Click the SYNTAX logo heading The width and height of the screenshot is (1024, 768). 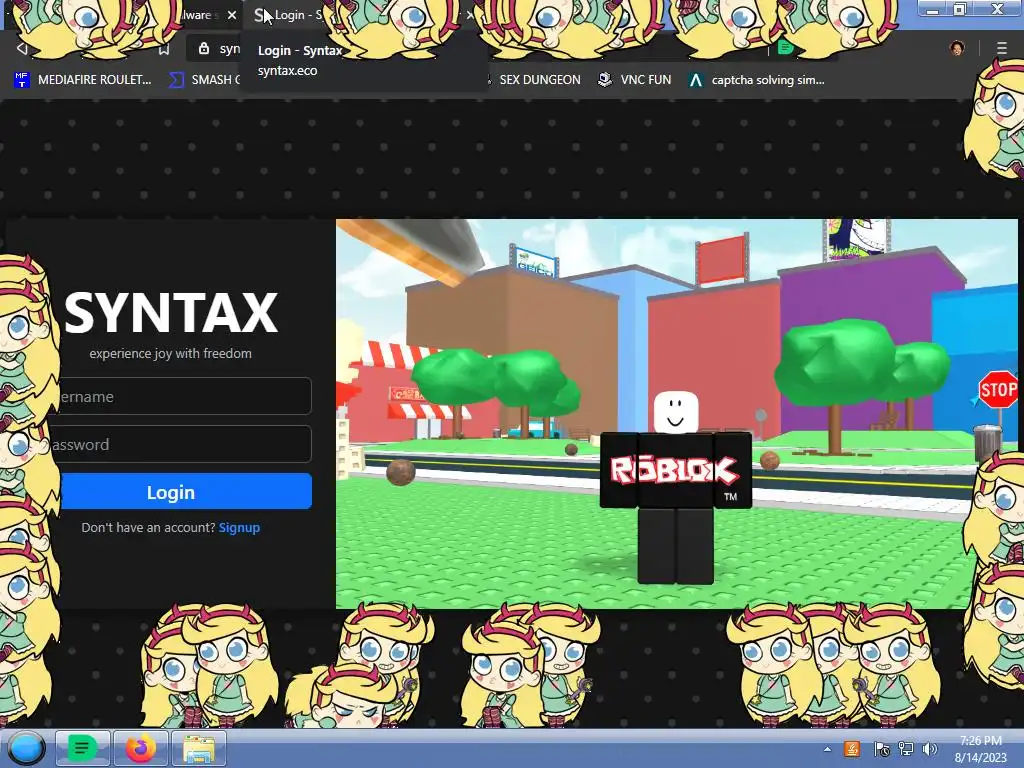coord(171,313)
